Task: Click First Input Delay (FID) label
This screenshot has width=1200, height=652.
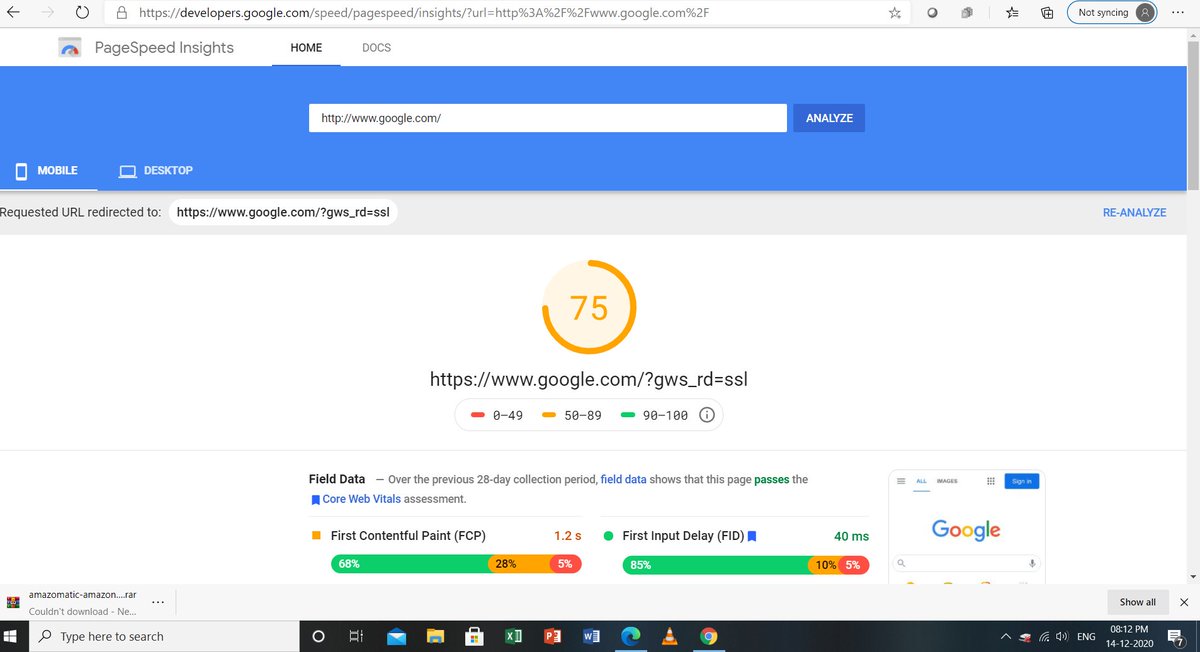Action: coord(683,536)
